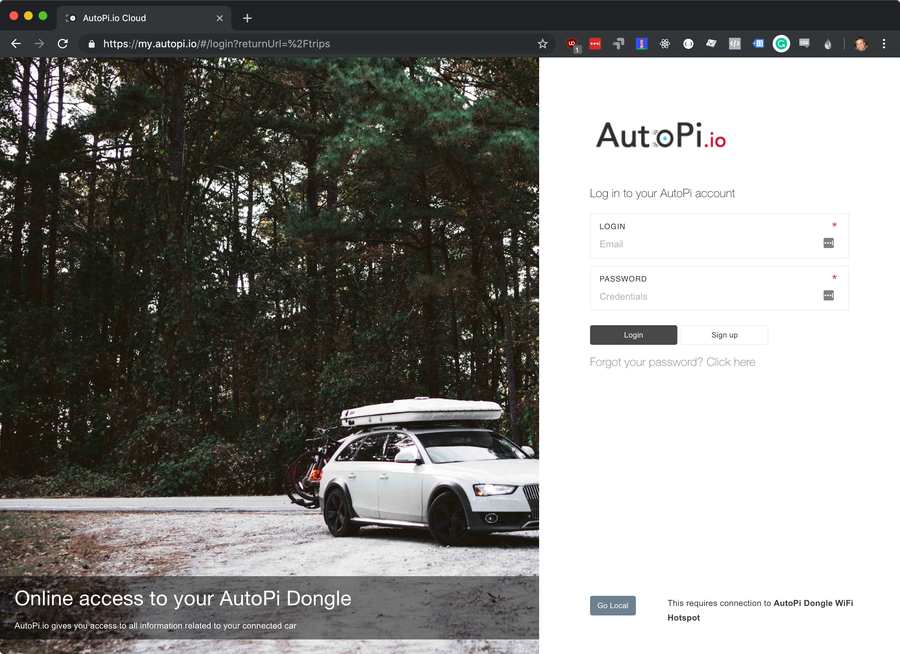Open the Chrome three-dot menu
The height and width of the screenshot is (654, 900).
pos(884,44)
